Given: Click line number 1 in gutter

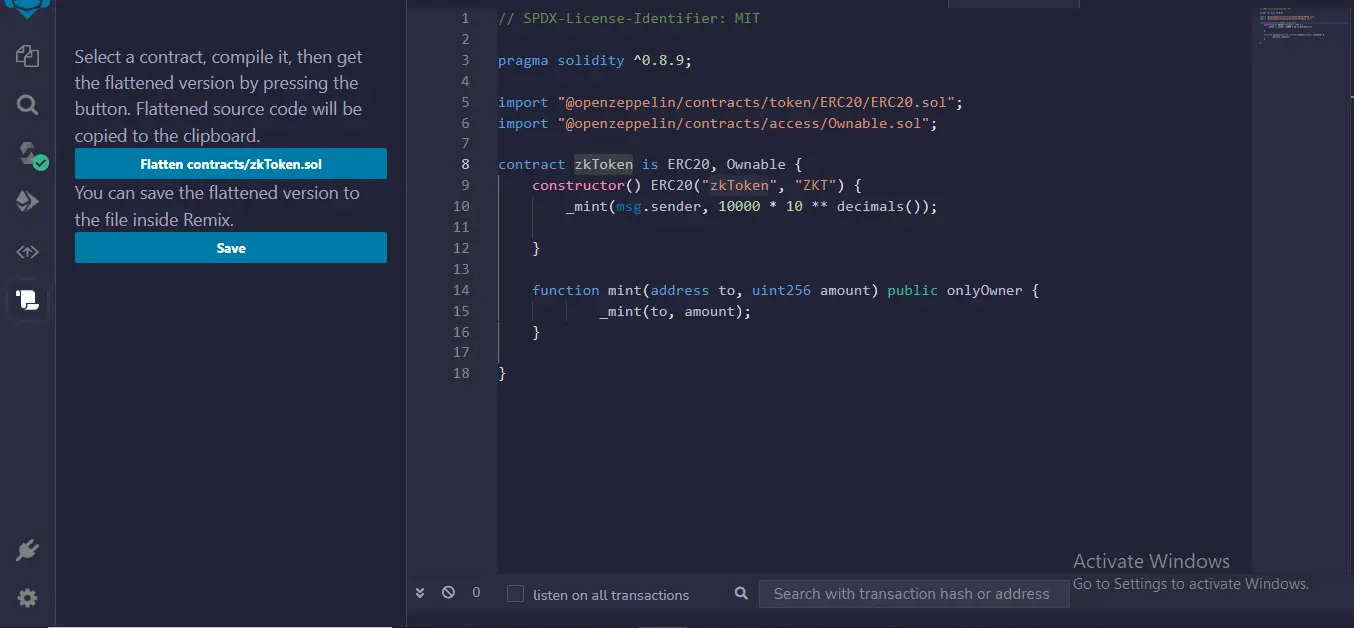Looking at the screenshot, I should coord(466,18).
